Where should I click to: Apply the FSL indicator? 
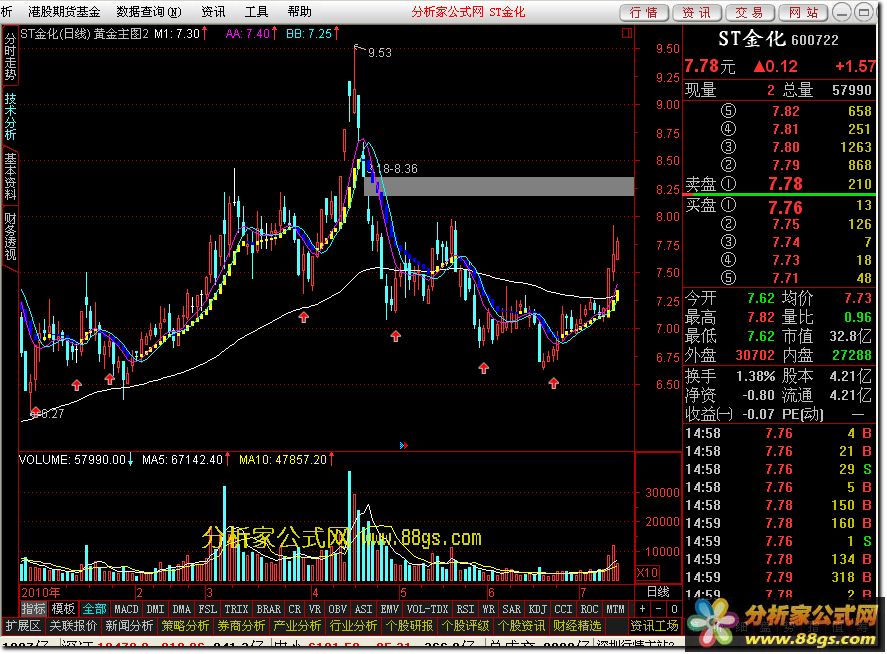[208, 609]
